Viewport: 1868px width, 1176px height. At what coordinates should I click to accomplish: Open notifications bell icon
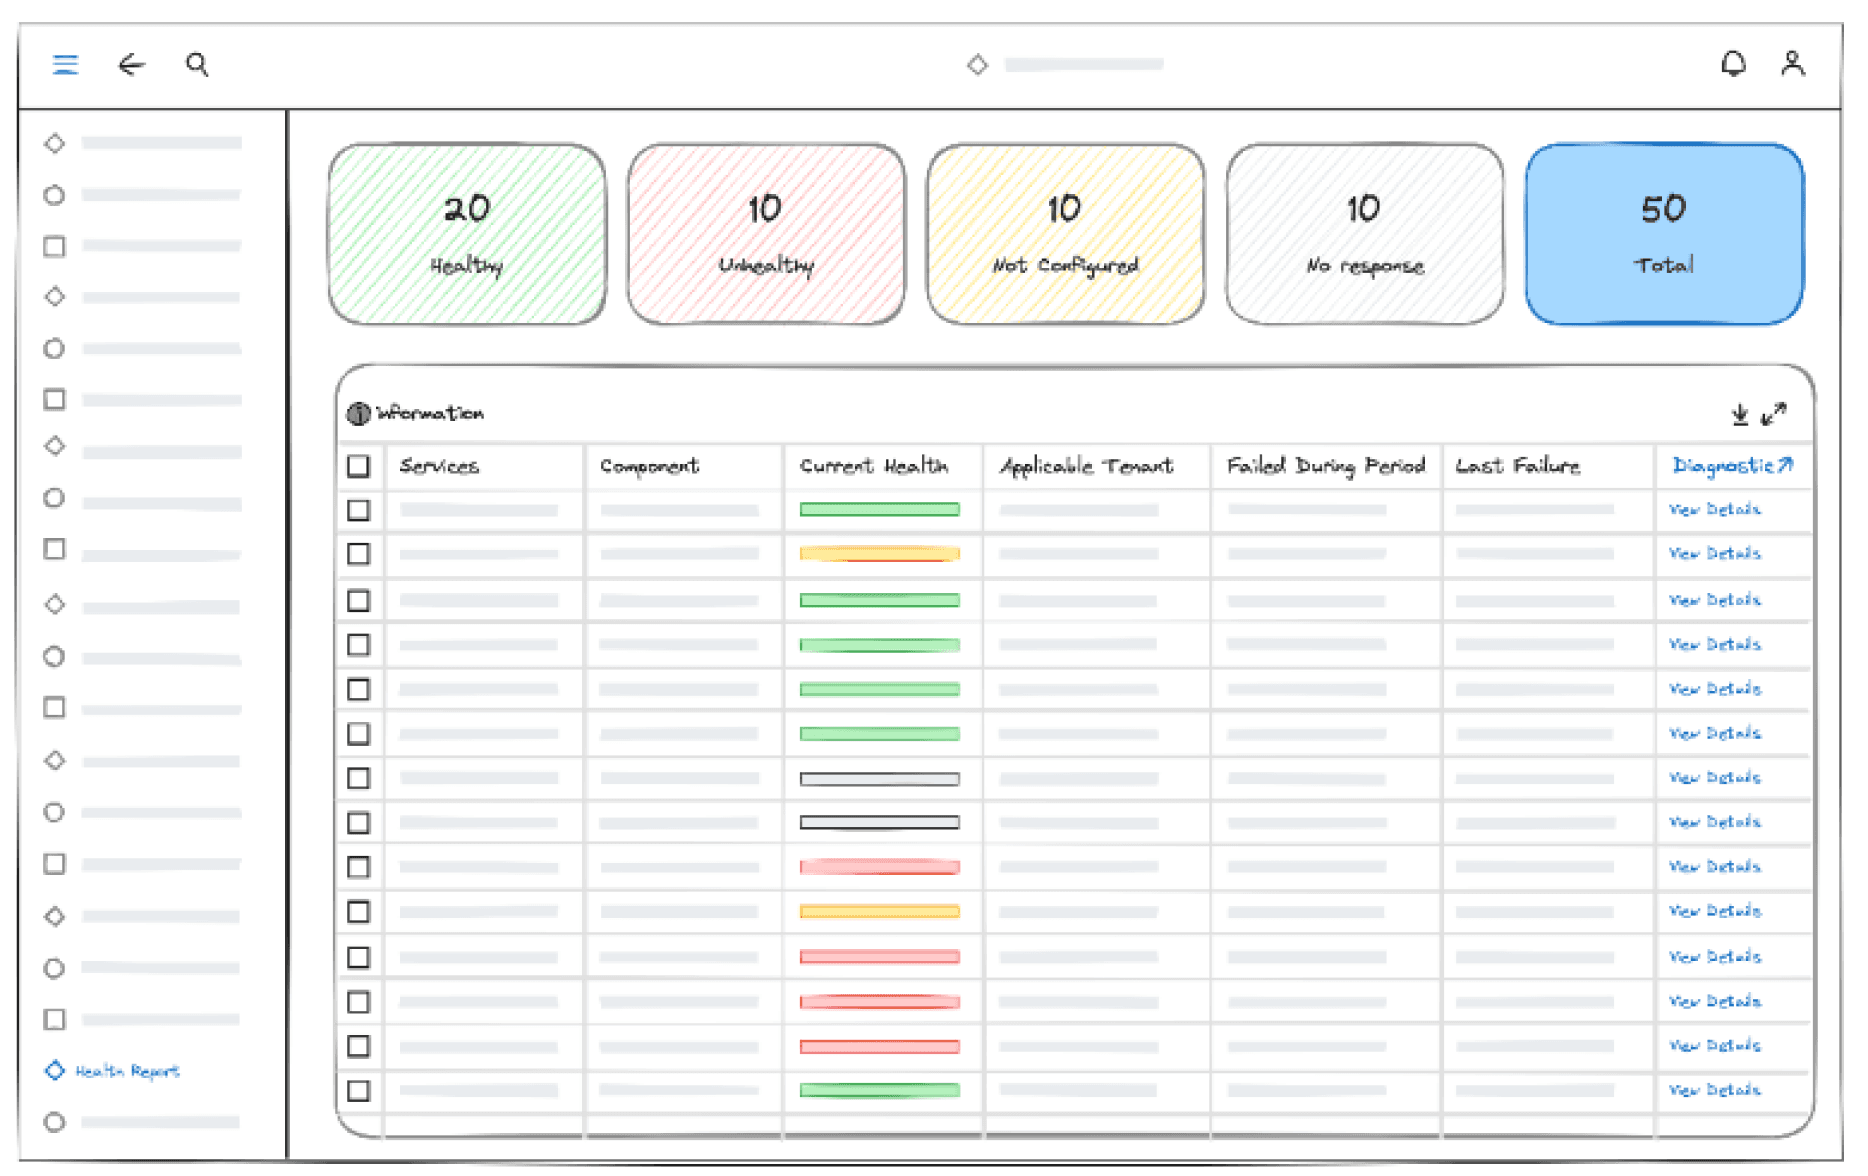point(1733,64)
